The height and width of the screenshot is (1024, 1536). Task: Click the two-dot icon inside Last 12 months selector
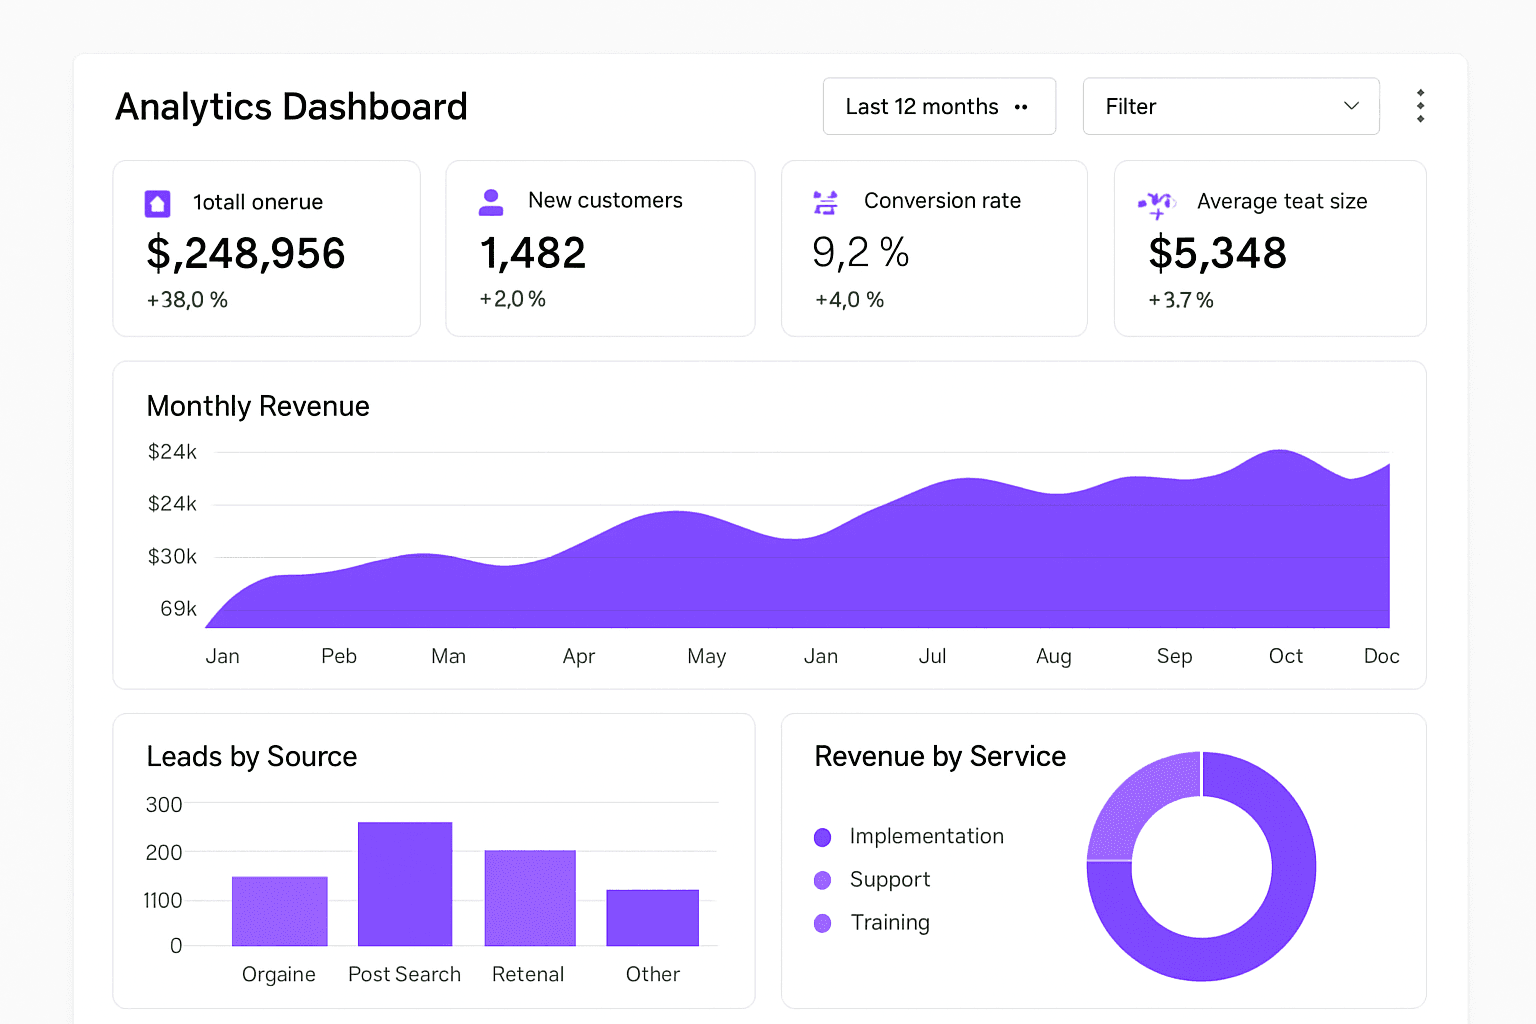1022,106
